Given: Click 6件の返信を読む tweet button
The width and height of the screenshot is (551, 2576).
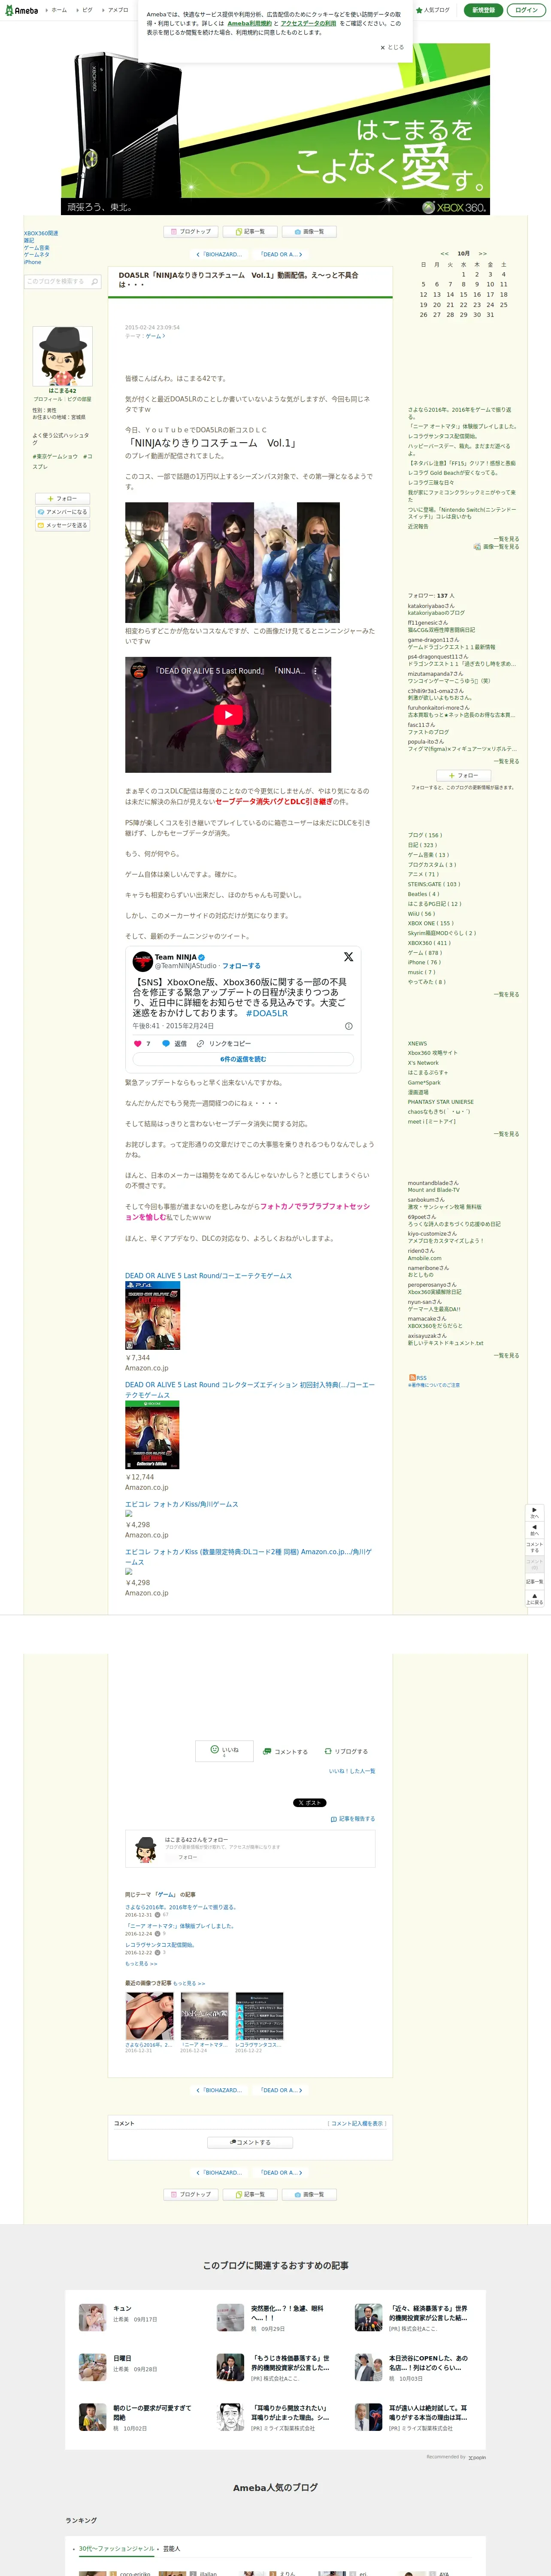Looking at the screenshot, I should [x=243, y=1059].
